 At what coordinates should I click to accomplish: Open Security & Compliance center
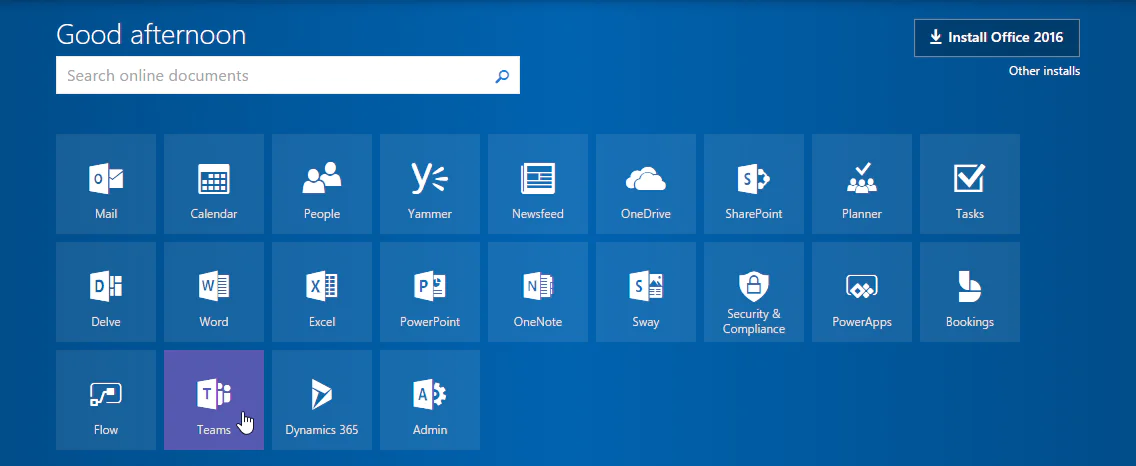click(754, 292)
